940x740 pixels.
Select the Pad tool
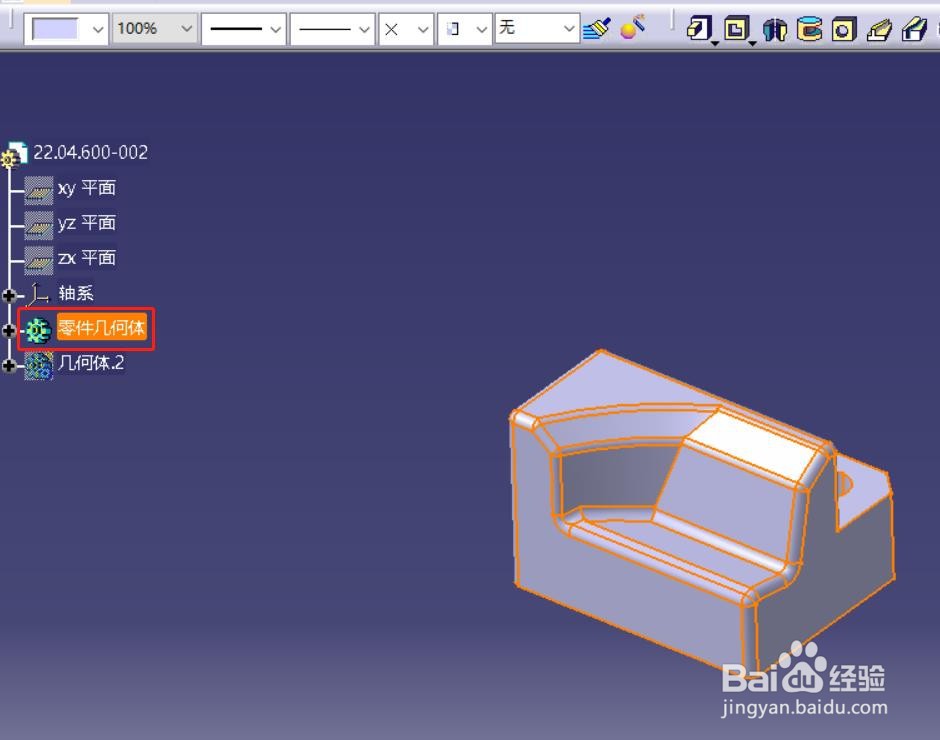point(698,28)
